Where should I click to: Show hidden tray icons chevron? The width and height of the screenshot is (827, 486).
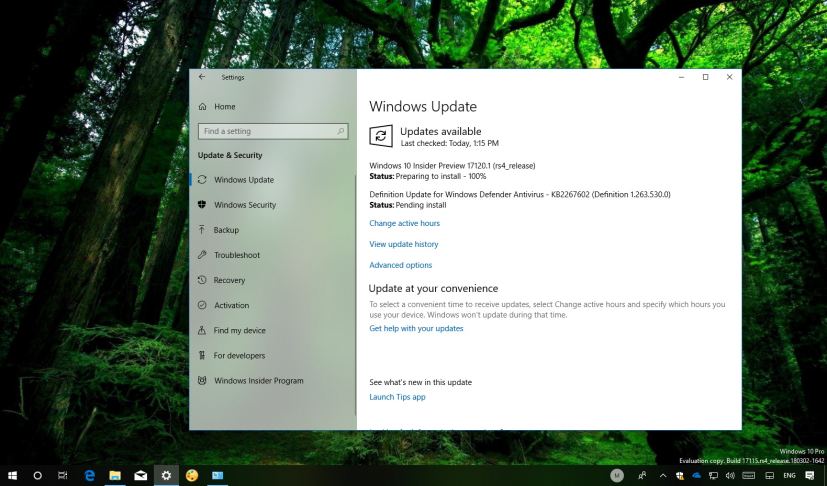point(663,475)
